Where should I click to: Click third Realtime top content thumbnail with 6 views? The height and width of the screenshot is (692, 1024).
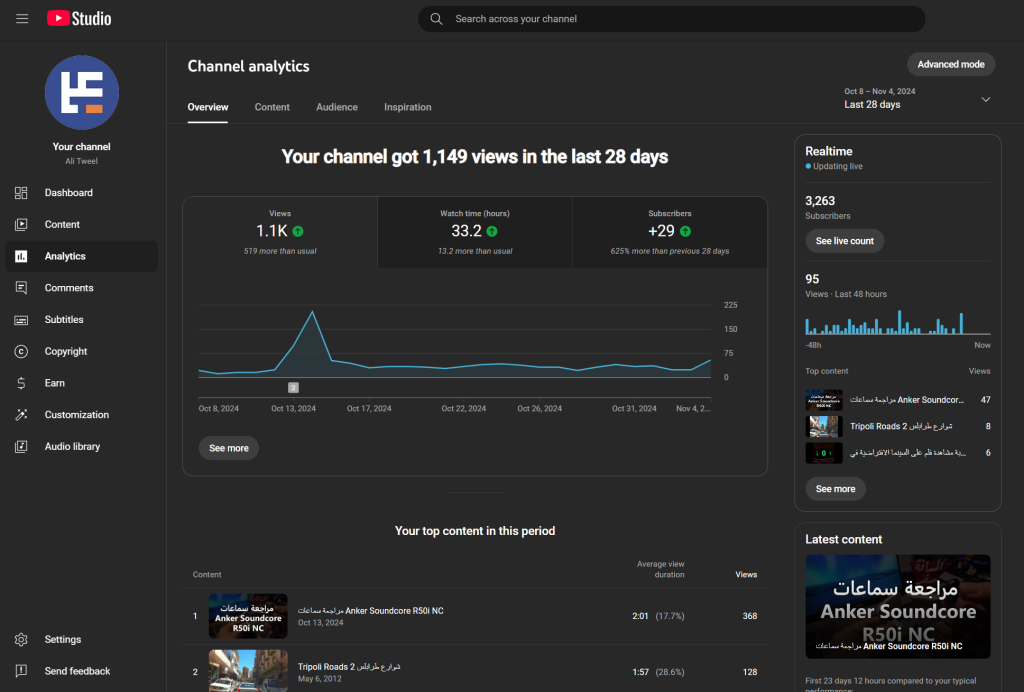(824, 453)
